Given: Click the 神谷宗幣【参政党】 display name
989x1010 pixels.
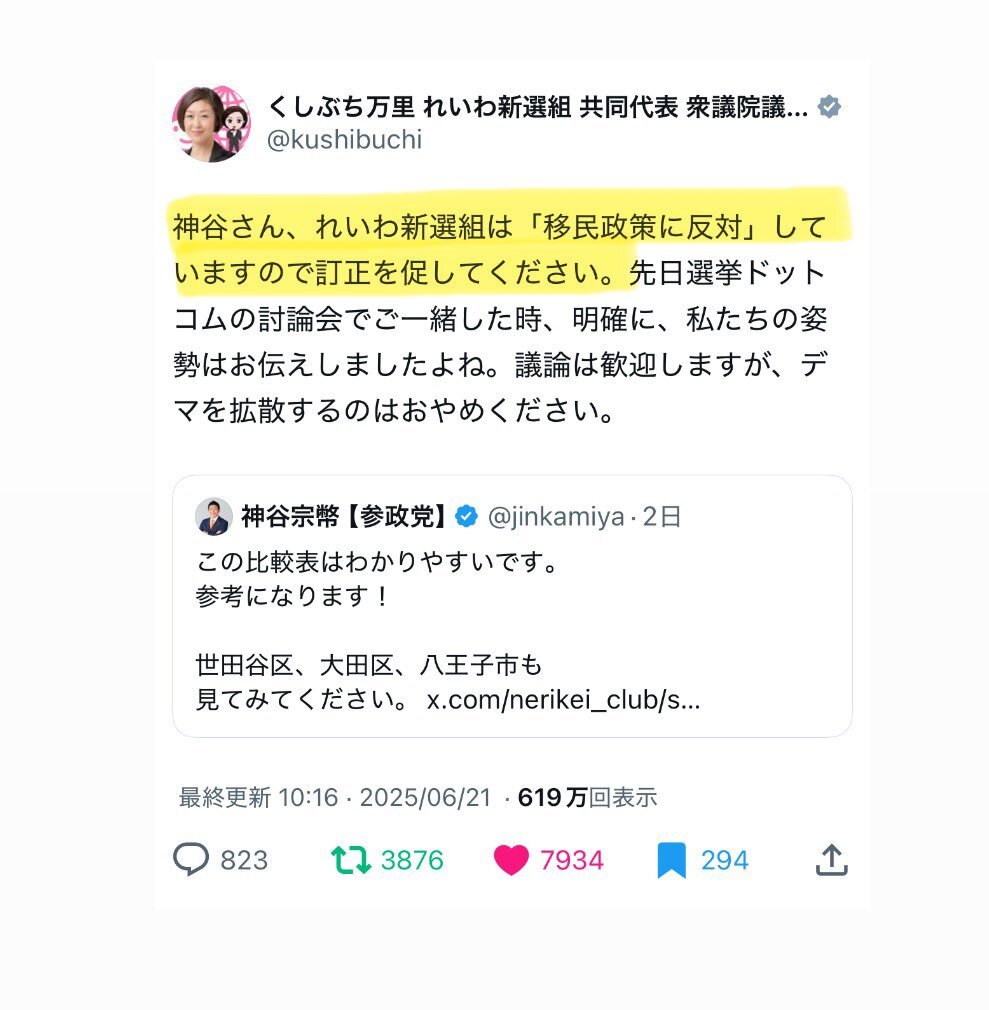Looking at the screenshot, I should (x=344, y=516).
